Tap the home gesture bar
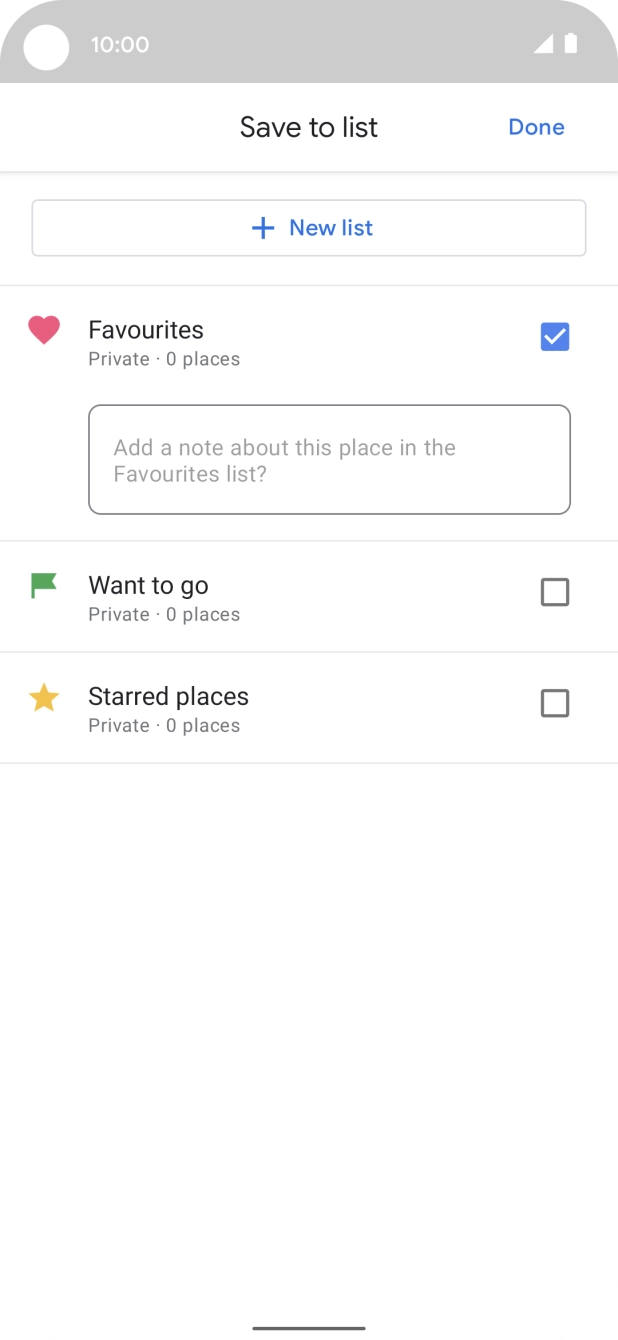 [x=309, y=1328]
